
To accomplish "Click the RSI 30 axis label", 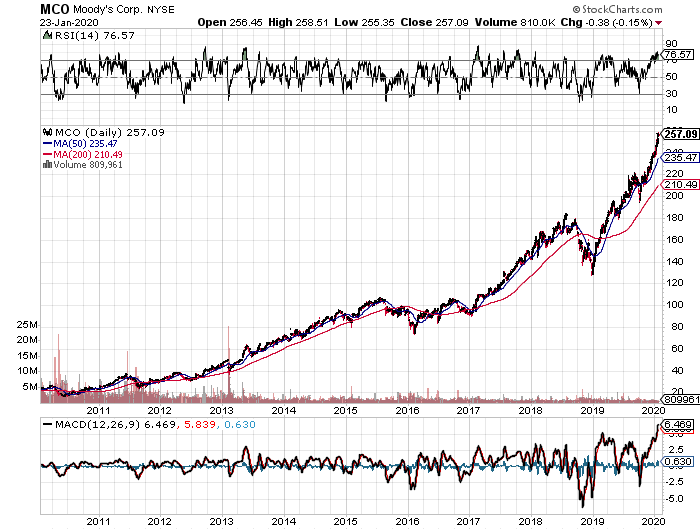I will (x=671, y=93).
